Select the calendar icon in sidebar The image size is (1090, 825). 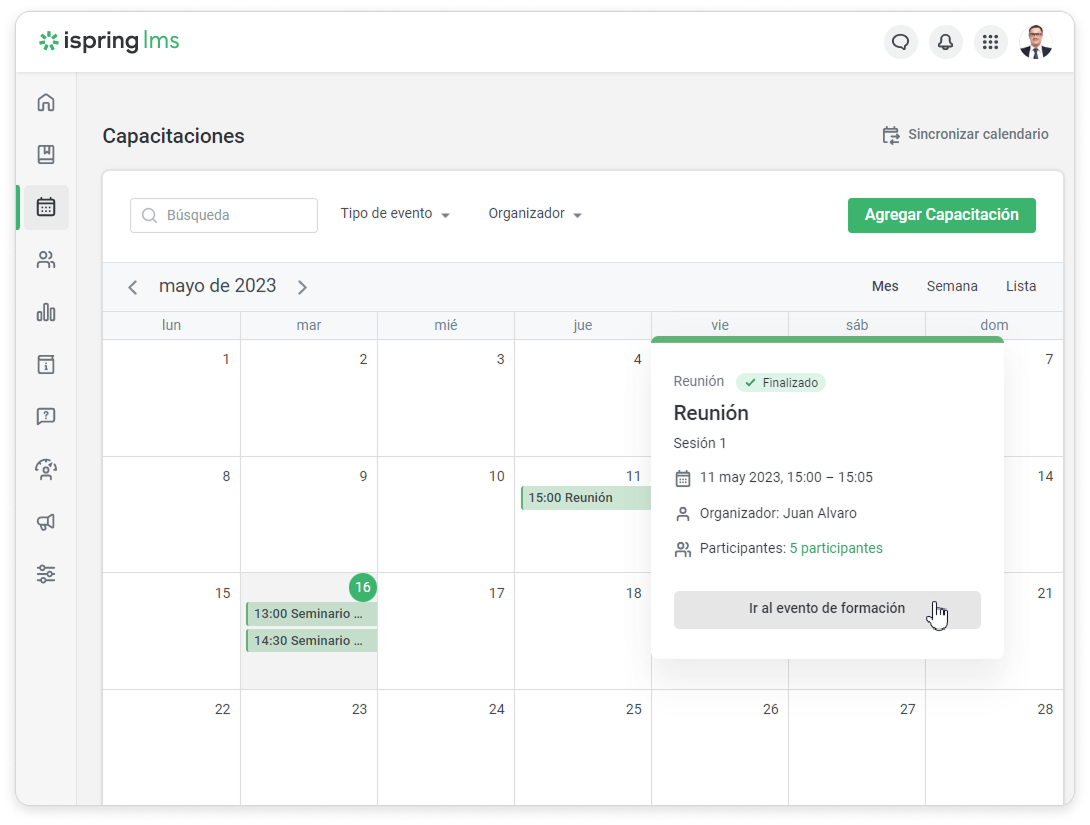pos(46,207)
